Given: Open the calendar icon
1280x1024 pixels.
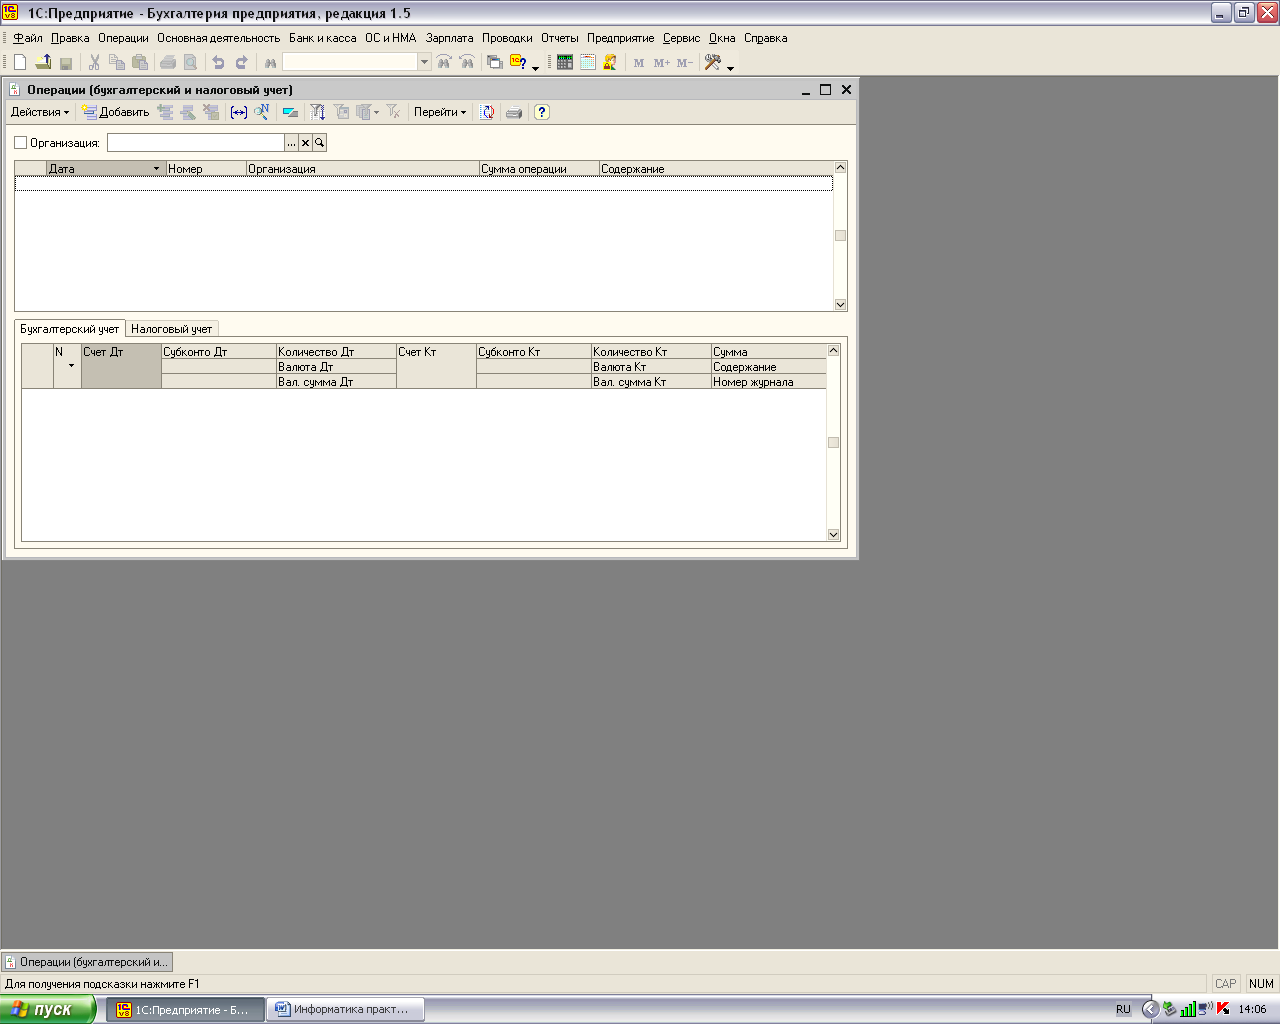Looking at the screenshot, I should click(588, 62).
